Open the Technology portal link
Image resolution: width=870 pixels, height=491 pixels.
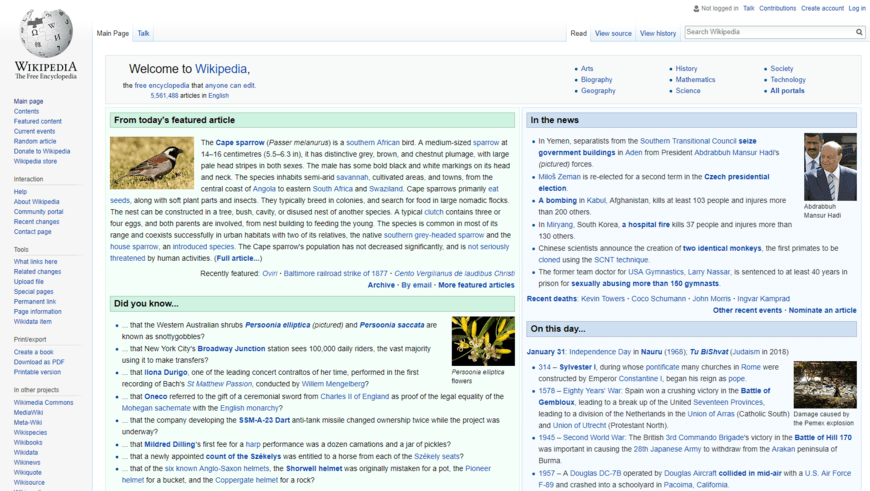[x=788, y=80]
